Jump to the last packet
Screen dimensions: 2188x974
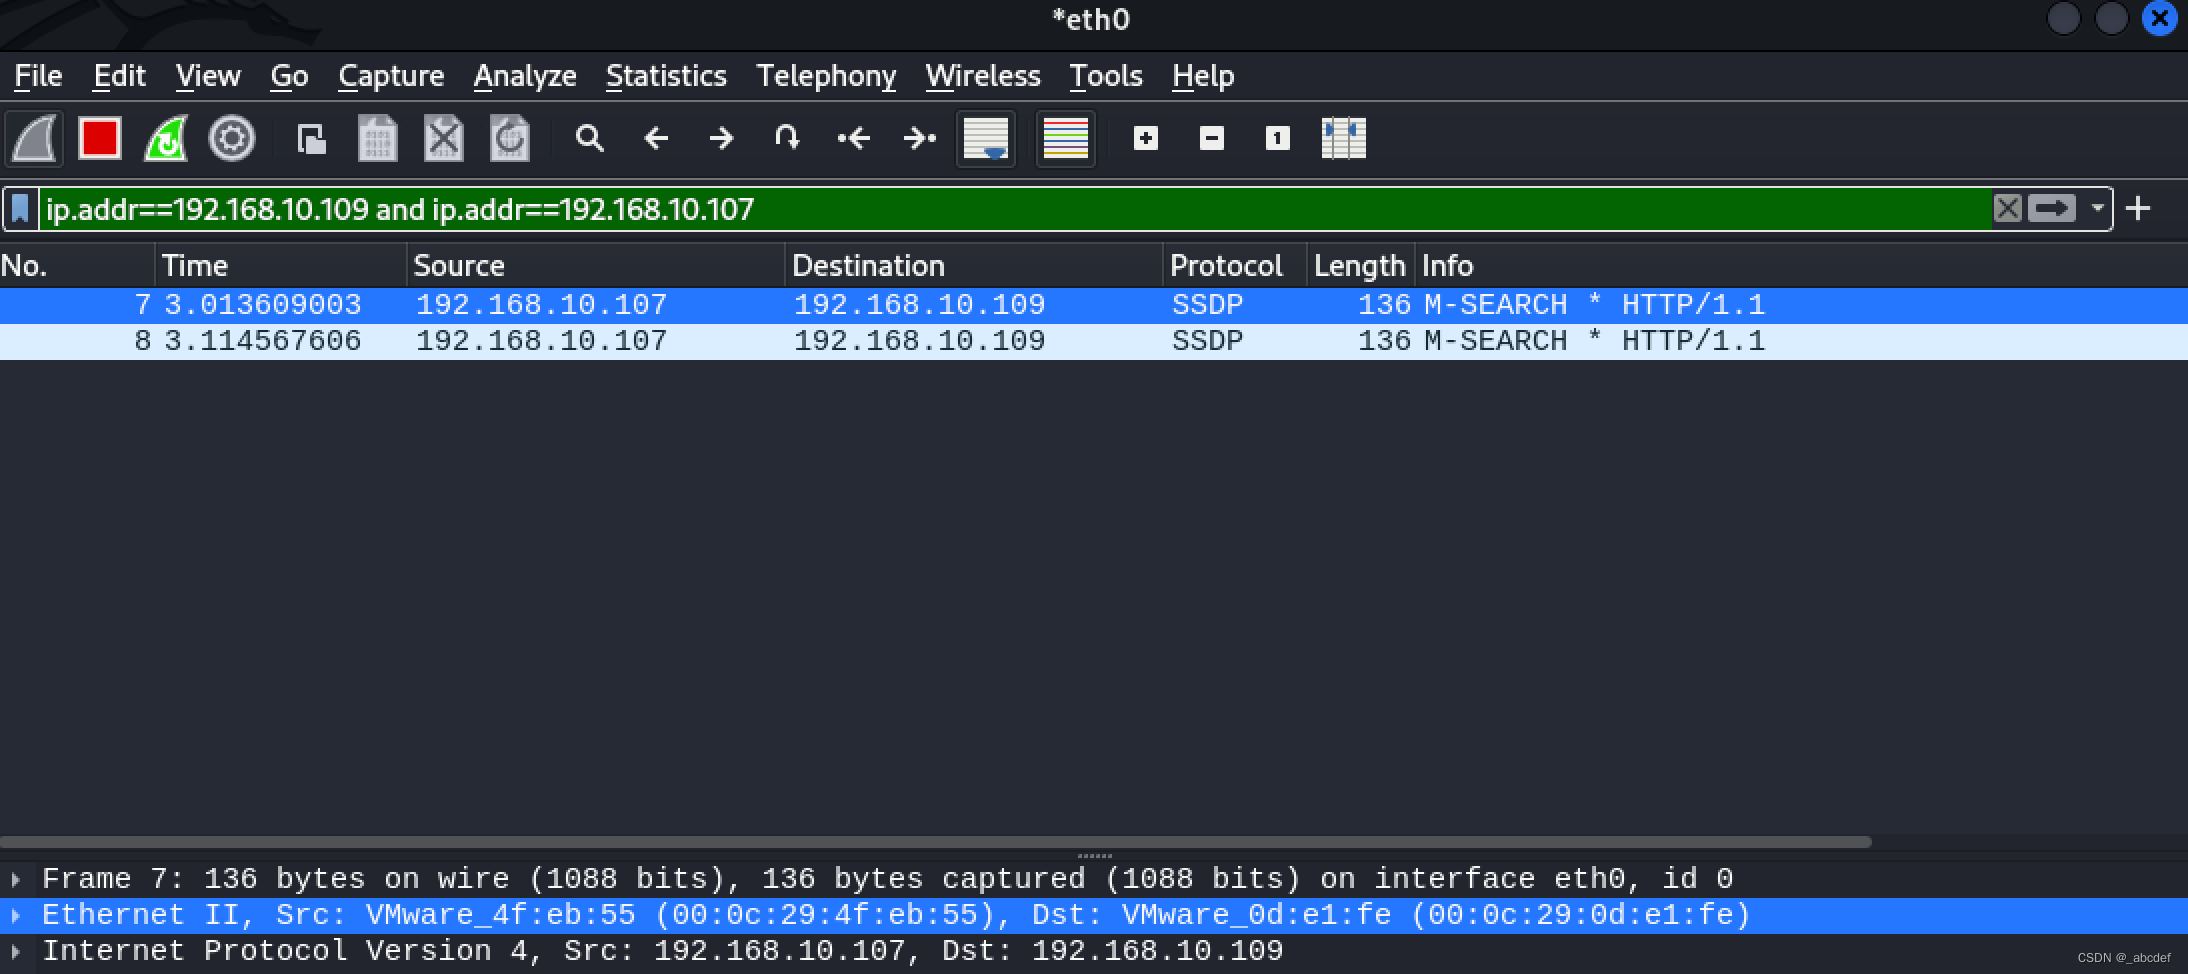919,139
